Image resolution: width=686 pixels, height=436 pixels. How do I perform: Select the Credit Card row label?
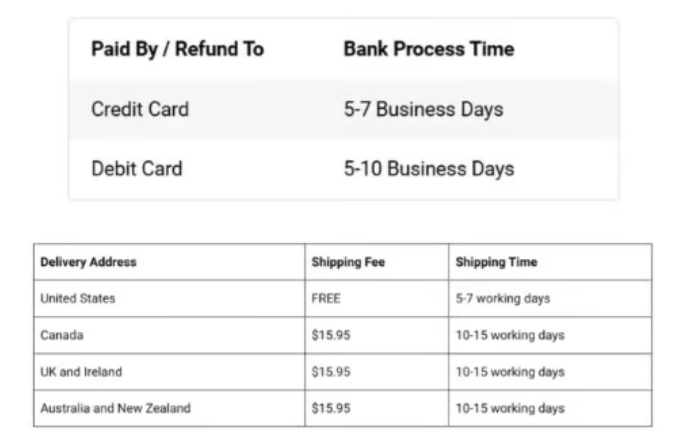(x=139, y=109)
